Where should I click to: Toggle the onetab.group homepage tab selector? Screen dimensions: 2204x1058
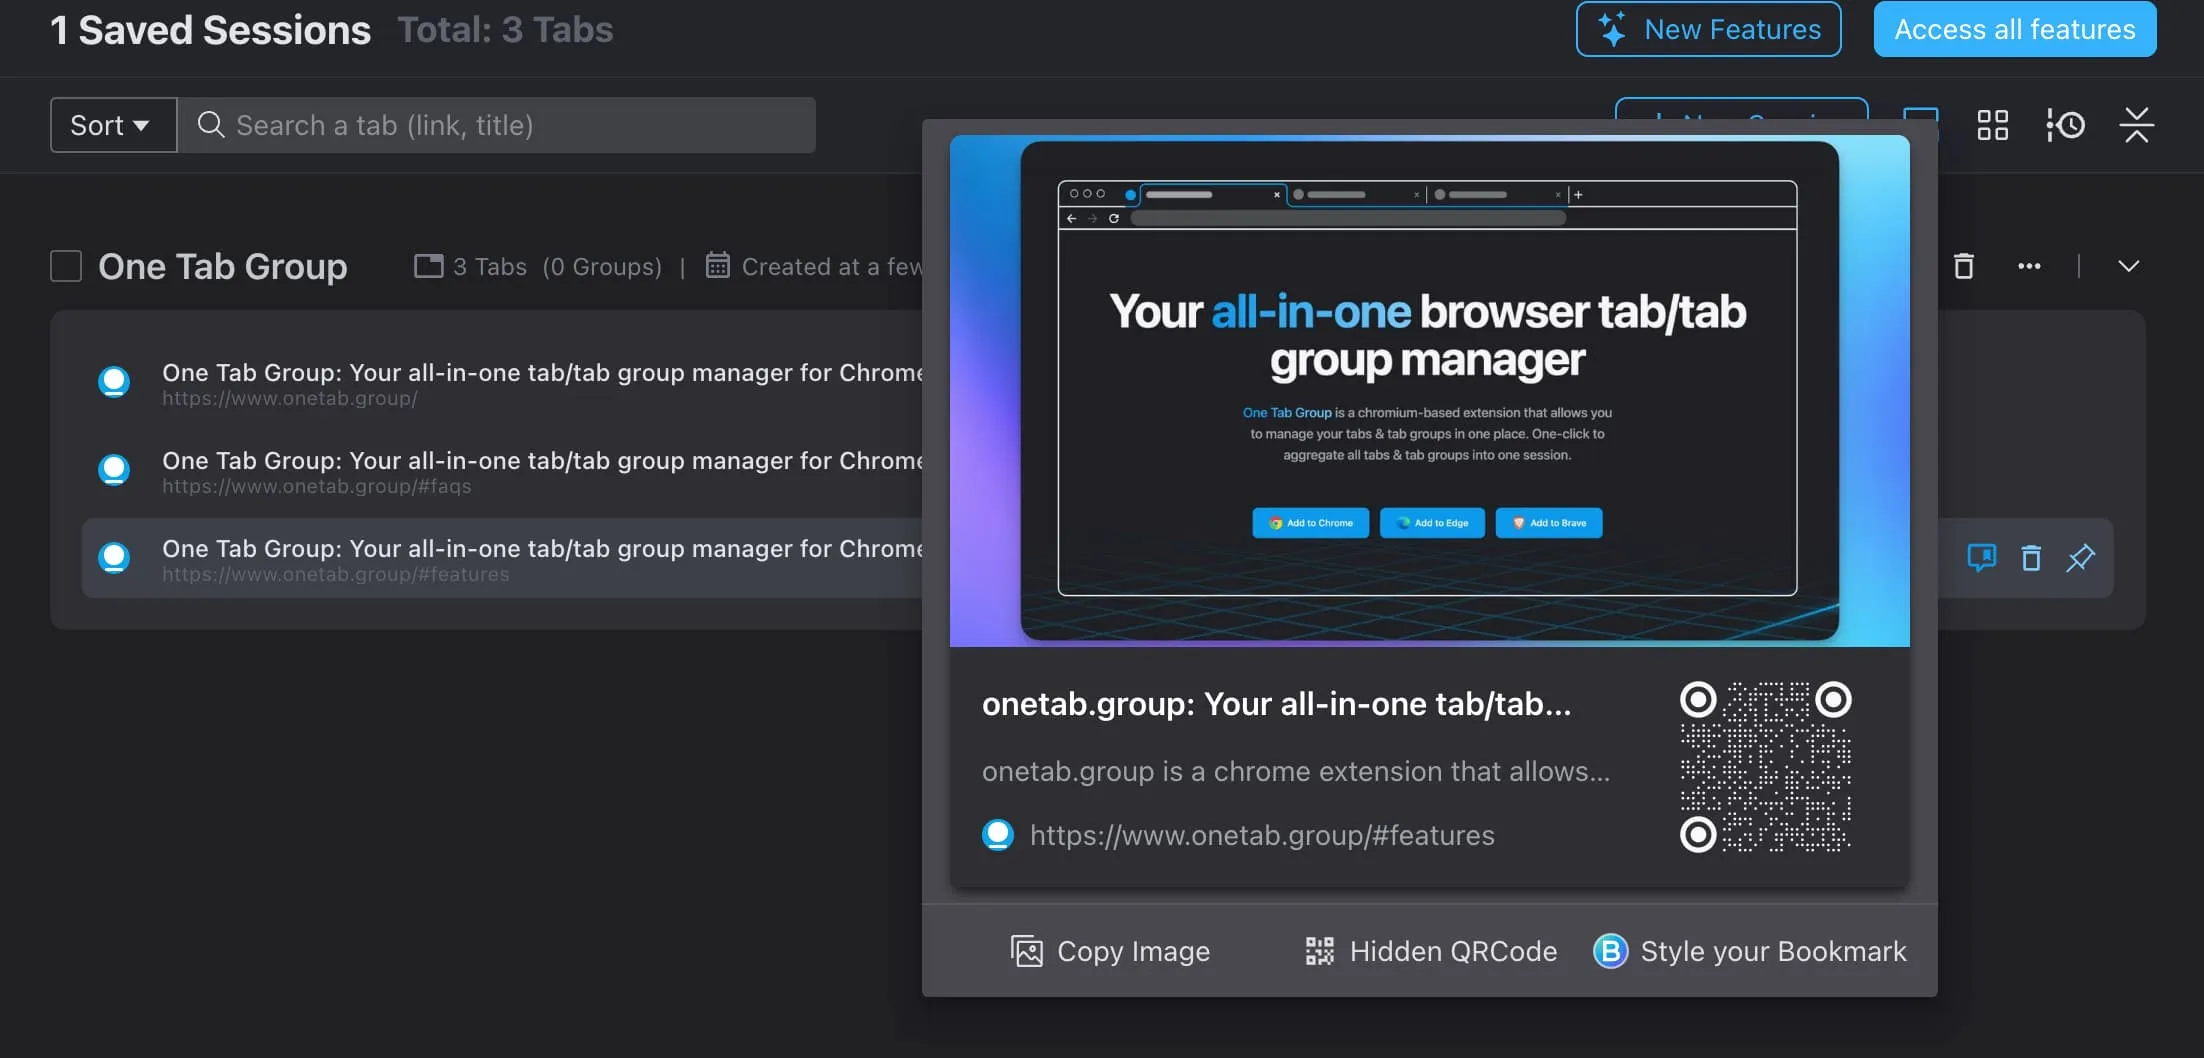point(114,381)
